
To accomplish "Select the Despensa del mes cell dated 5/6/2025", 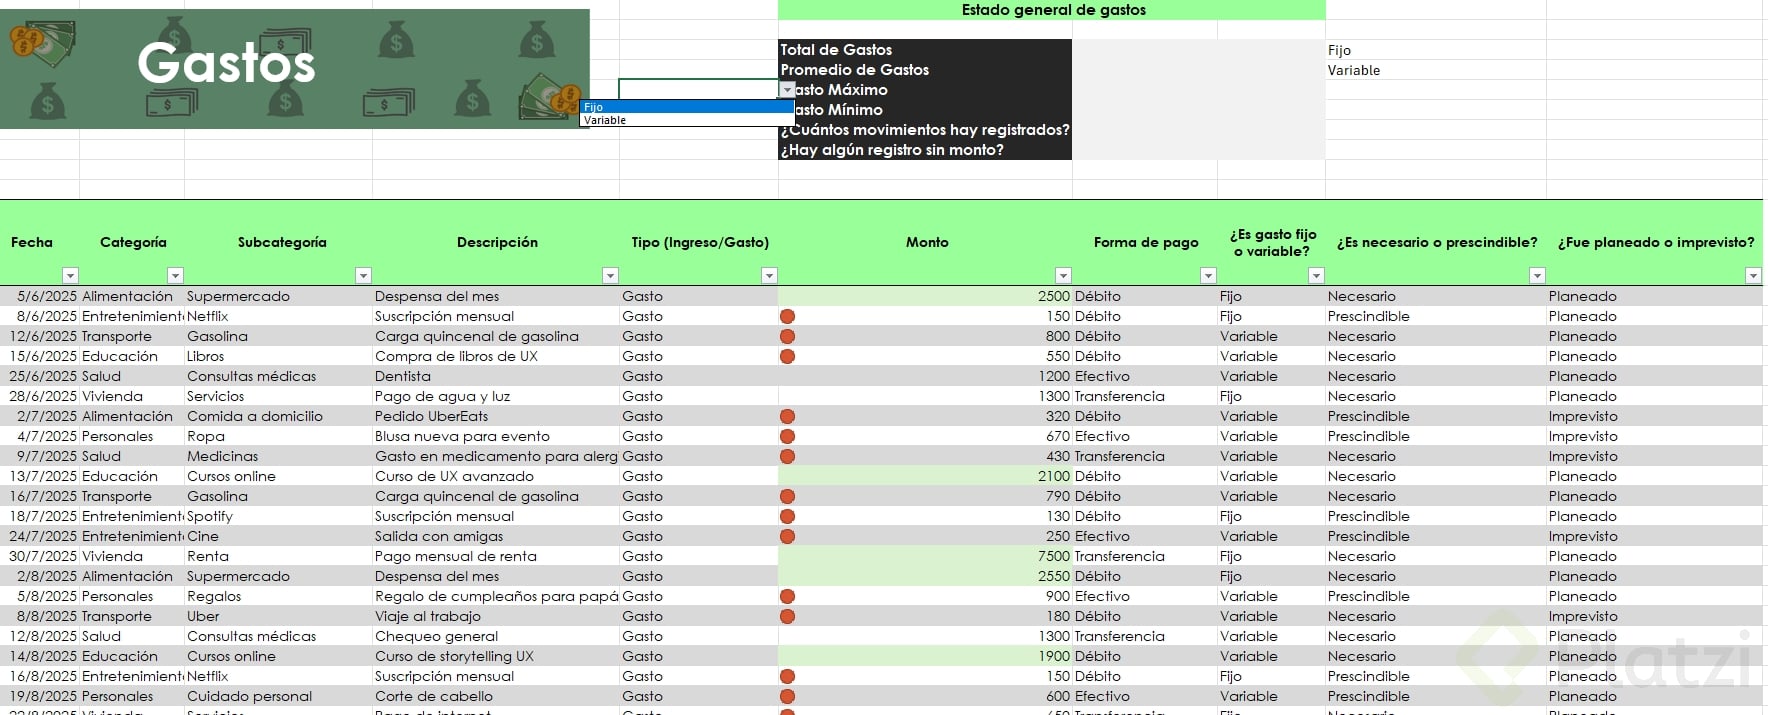I will pos(496,296).
